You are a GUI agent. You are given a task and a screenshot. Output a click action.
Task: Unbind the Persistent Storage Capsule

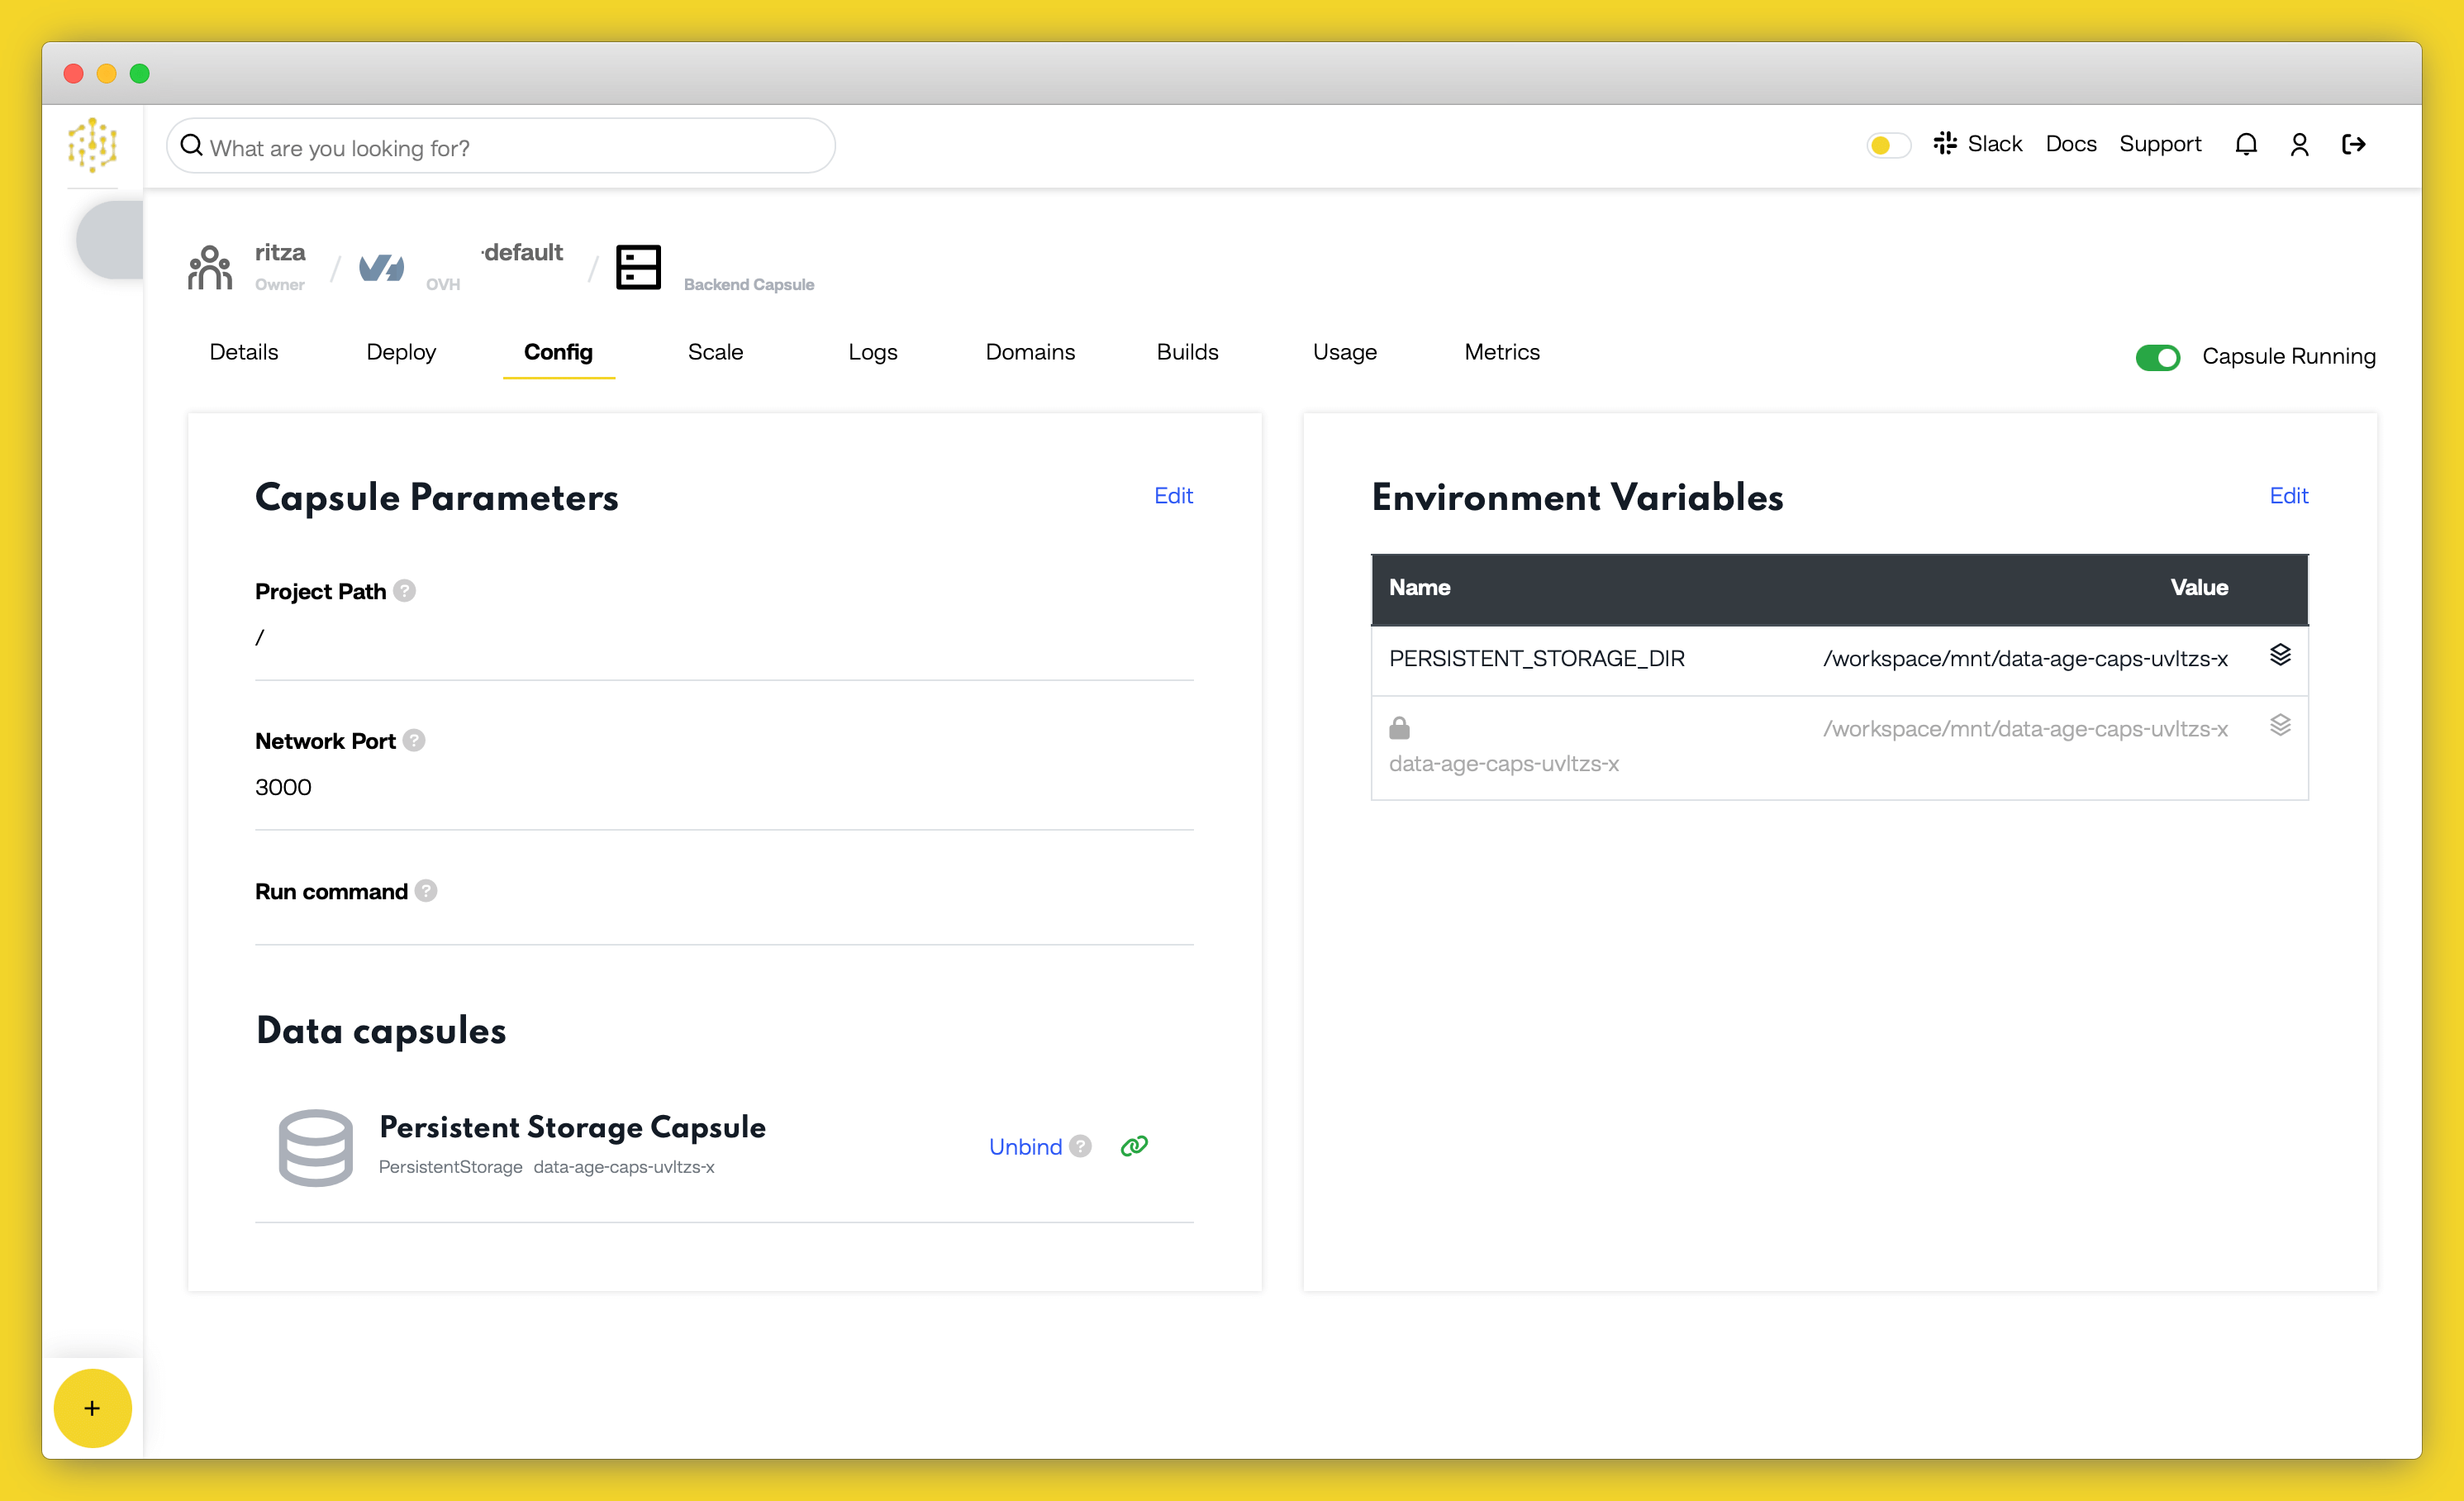click(x=1025, y=1146)
